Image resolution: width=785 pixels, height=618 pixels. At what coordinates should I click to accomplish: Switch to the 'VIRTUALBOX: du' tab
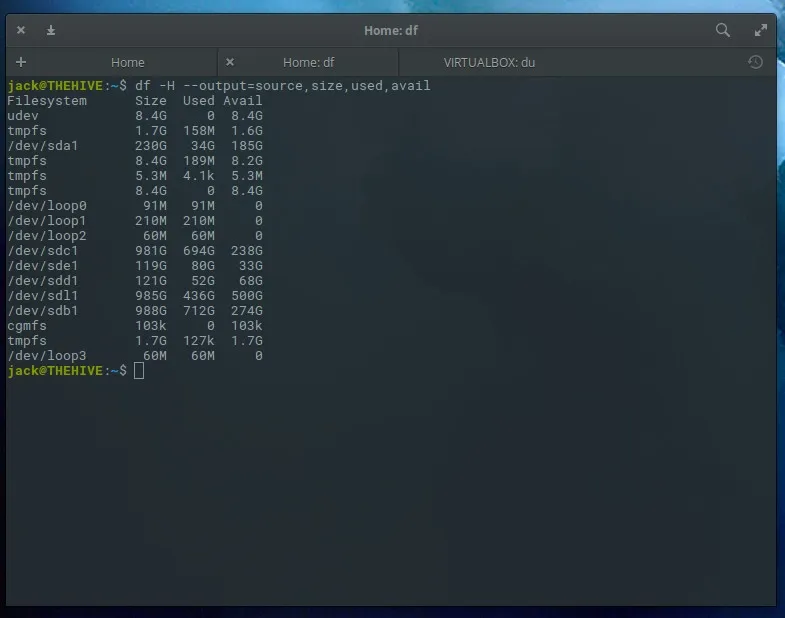coord(489,62)
